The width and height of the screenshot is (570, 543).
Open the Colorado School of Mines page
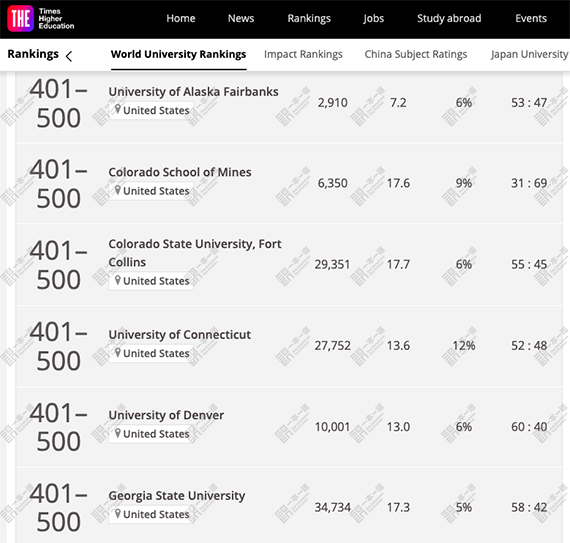coord(180,172)
